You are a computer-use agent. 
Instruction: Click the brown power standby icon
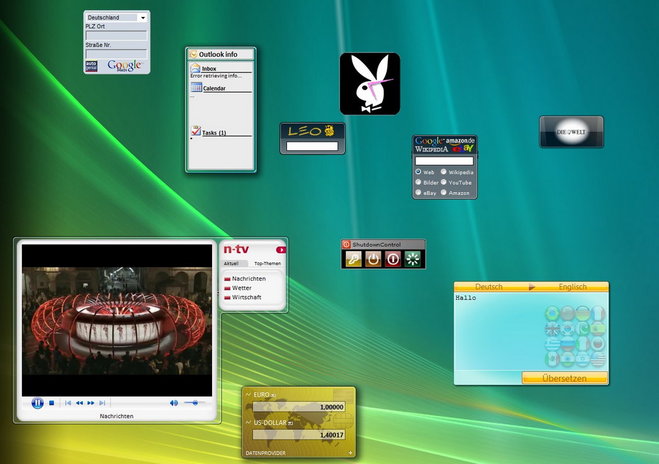pos(373,259)
